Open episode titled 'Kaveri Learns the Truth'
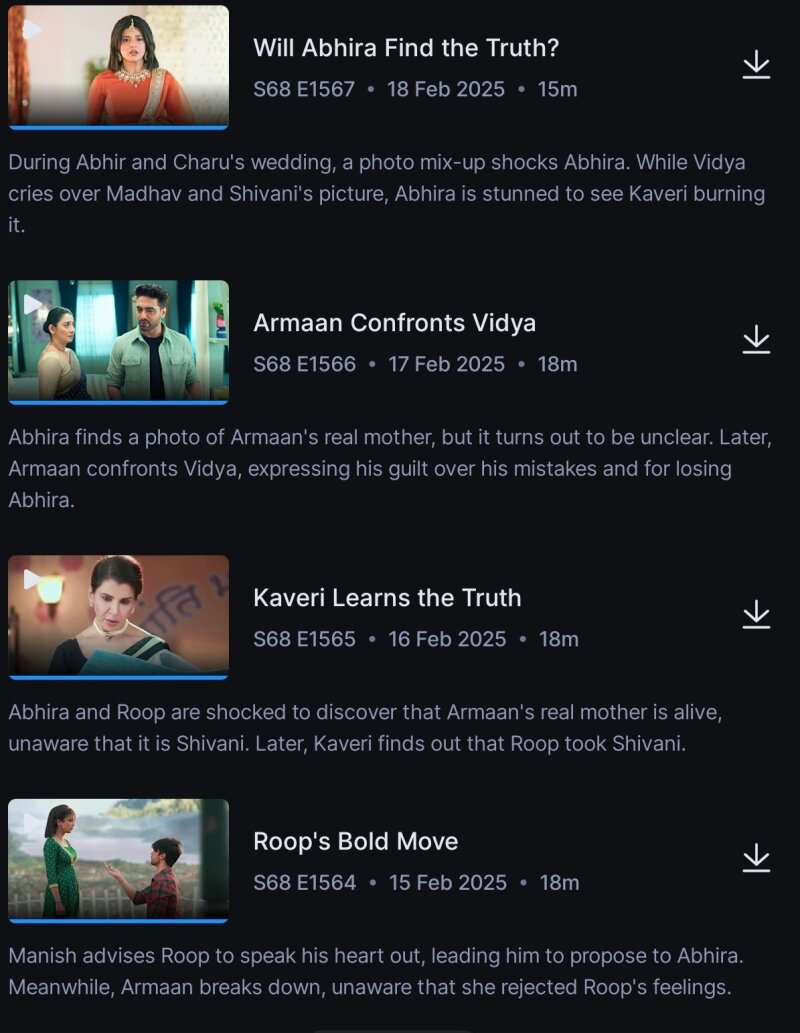This screenshot has width=800, height=1033. point(386,598)
